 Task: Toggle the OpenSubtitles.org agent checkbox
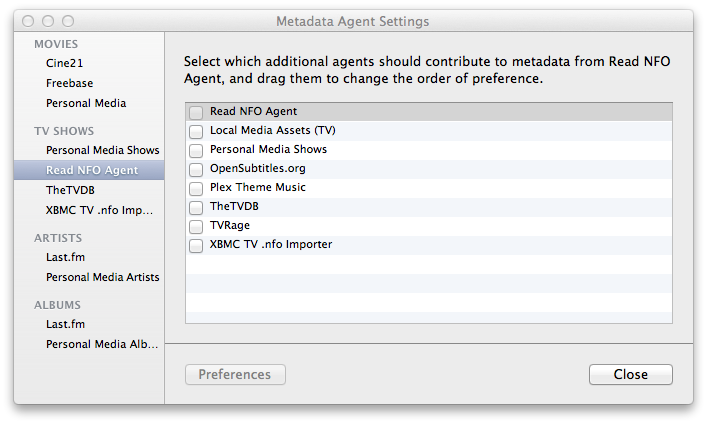[196, 169]
